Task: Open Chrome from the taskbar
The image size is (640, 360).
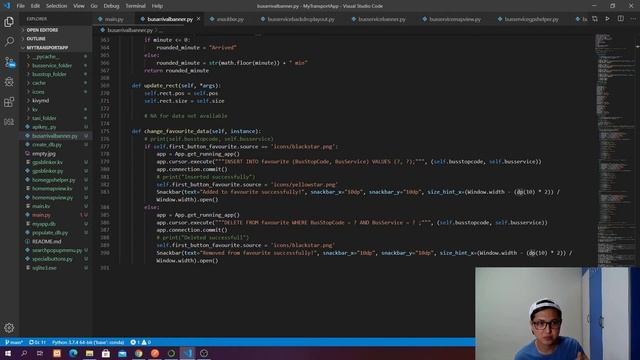Action: coord(138,353)
